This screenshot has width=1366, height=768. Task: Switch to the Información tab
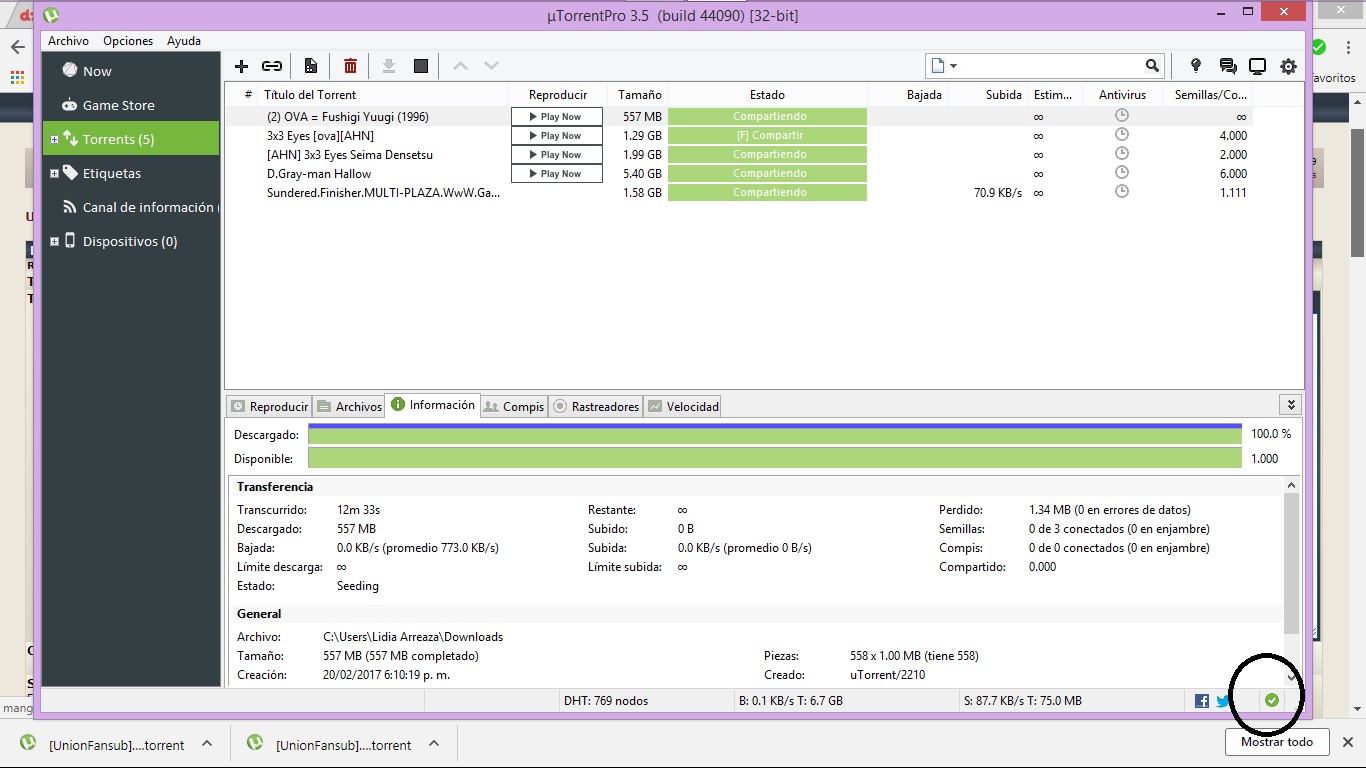(432, 405)
